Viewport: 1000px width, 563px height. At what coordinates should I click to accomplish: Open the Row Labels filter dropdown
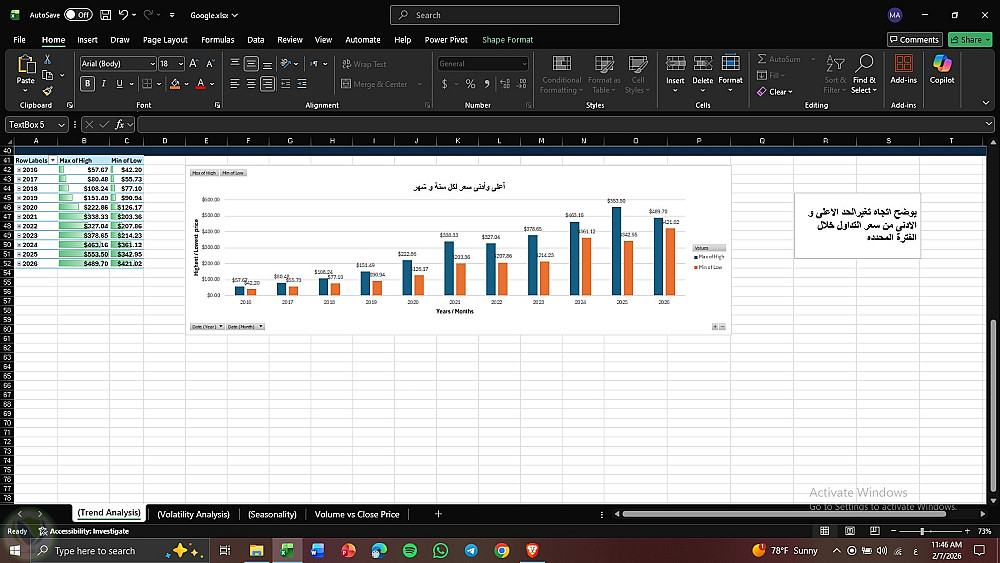click(53, 161)
